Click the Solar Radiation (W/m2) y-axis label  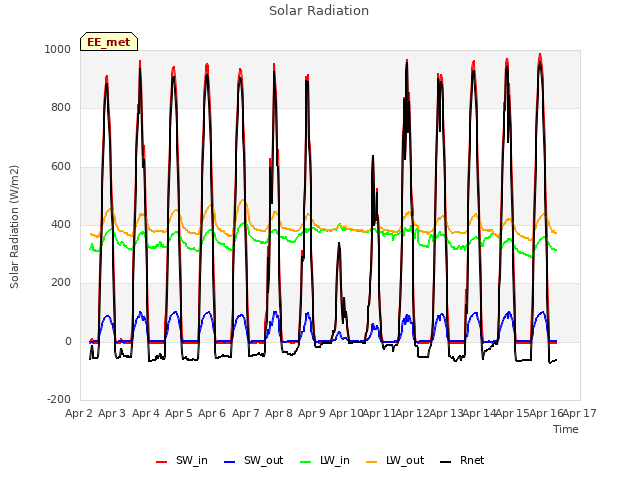tap(14, 227)
